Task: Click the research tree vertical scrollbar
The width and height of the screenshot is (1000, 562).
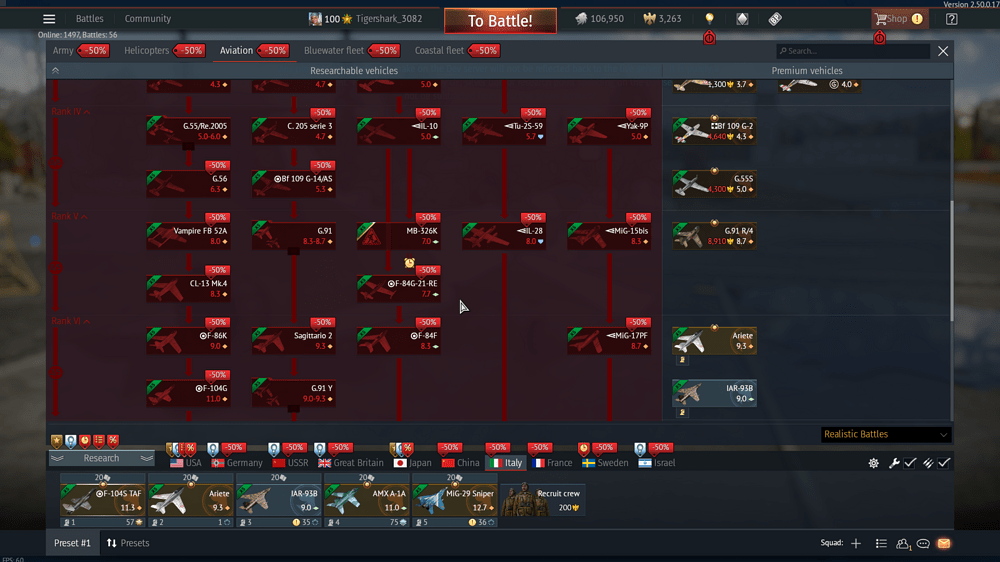Action: [x=952, y=260]
